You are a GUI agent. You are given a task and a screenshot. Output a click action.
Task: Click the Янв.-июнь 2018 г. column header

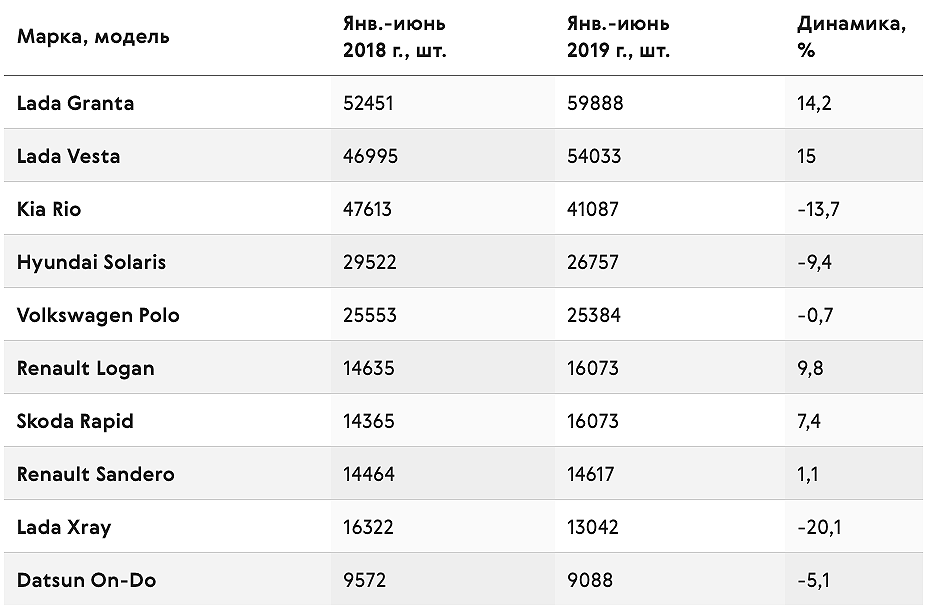[395, 37]
